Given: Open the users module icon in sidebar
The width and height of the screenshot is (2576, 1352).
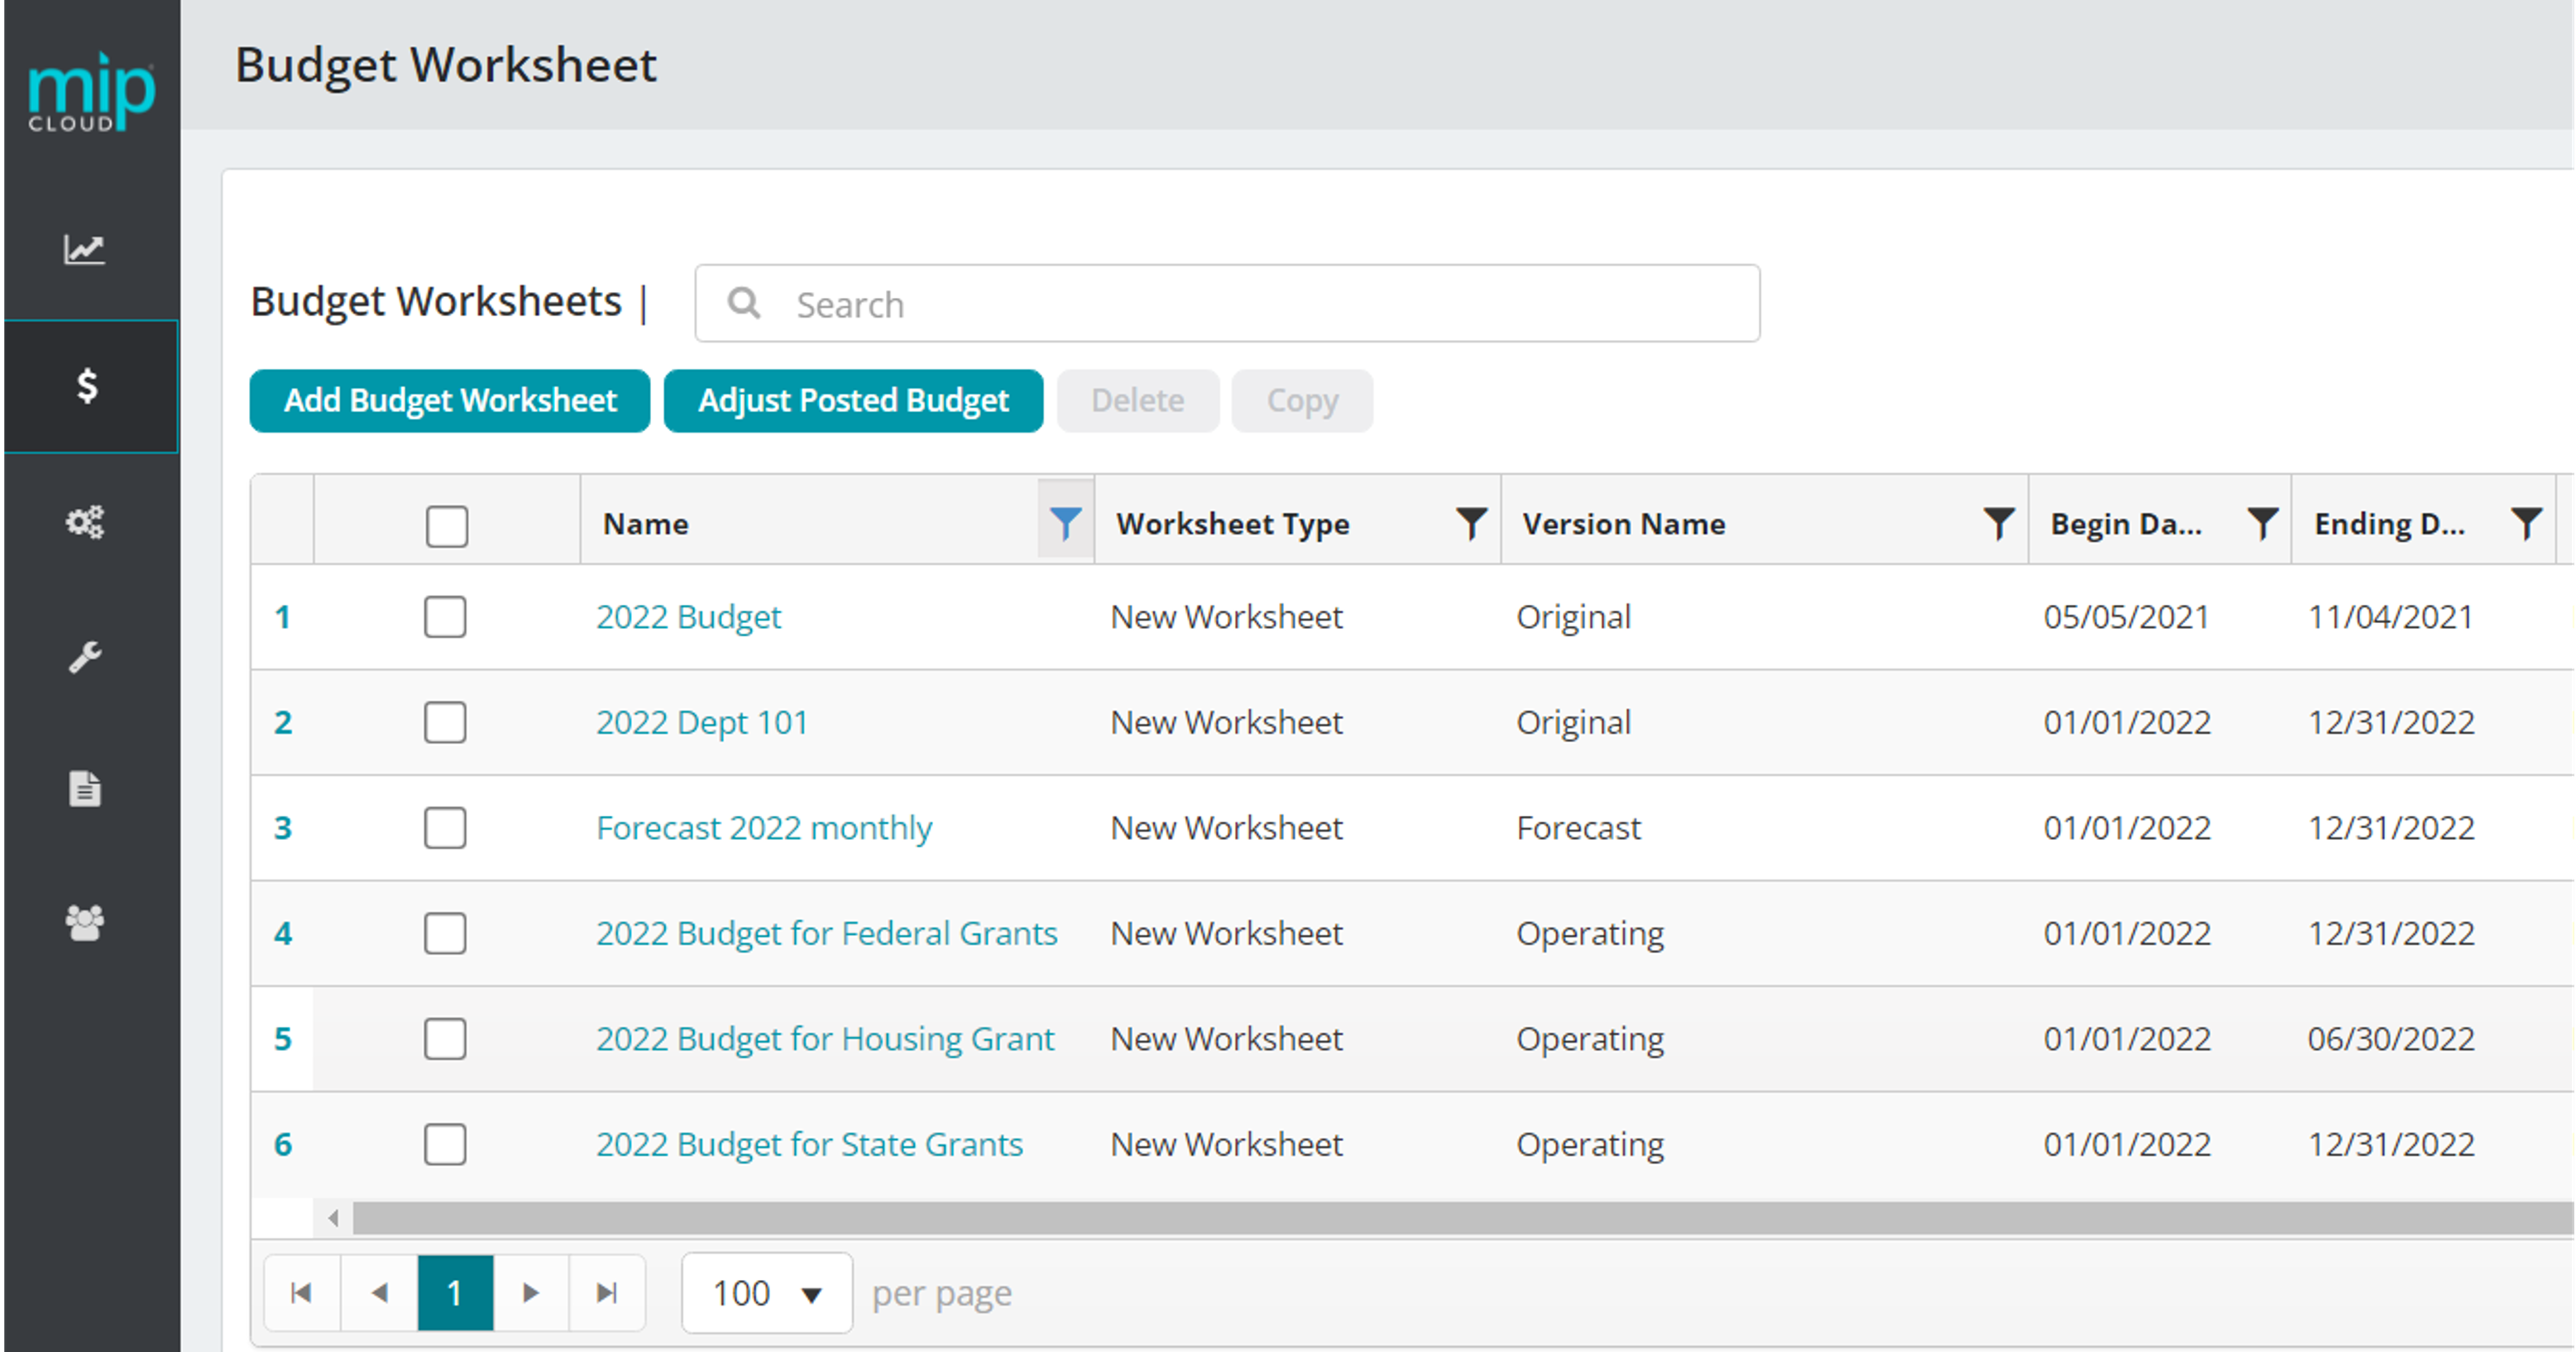Looking at the screenshot, I should click(86, 923).
